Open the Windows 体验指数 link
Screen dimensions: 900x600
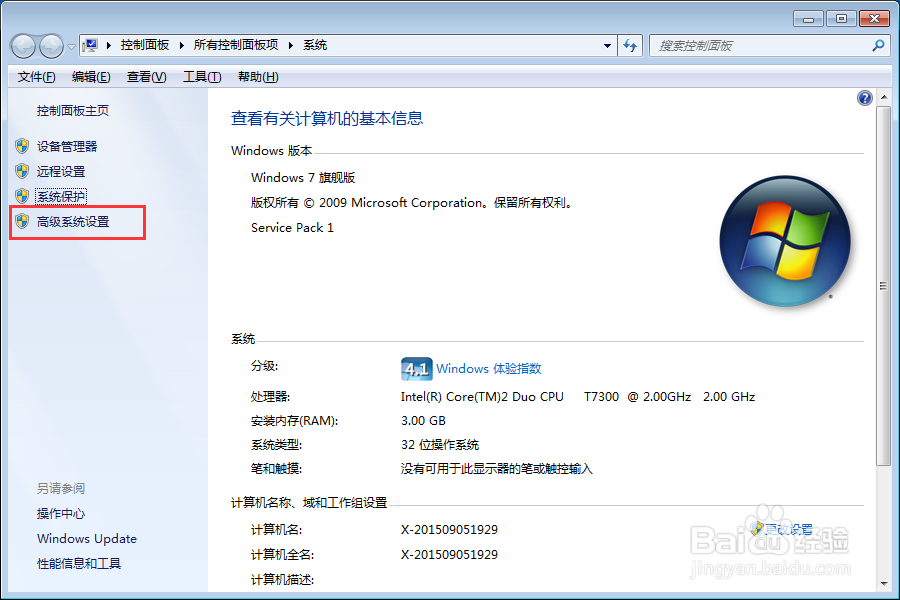pos(488,369)
